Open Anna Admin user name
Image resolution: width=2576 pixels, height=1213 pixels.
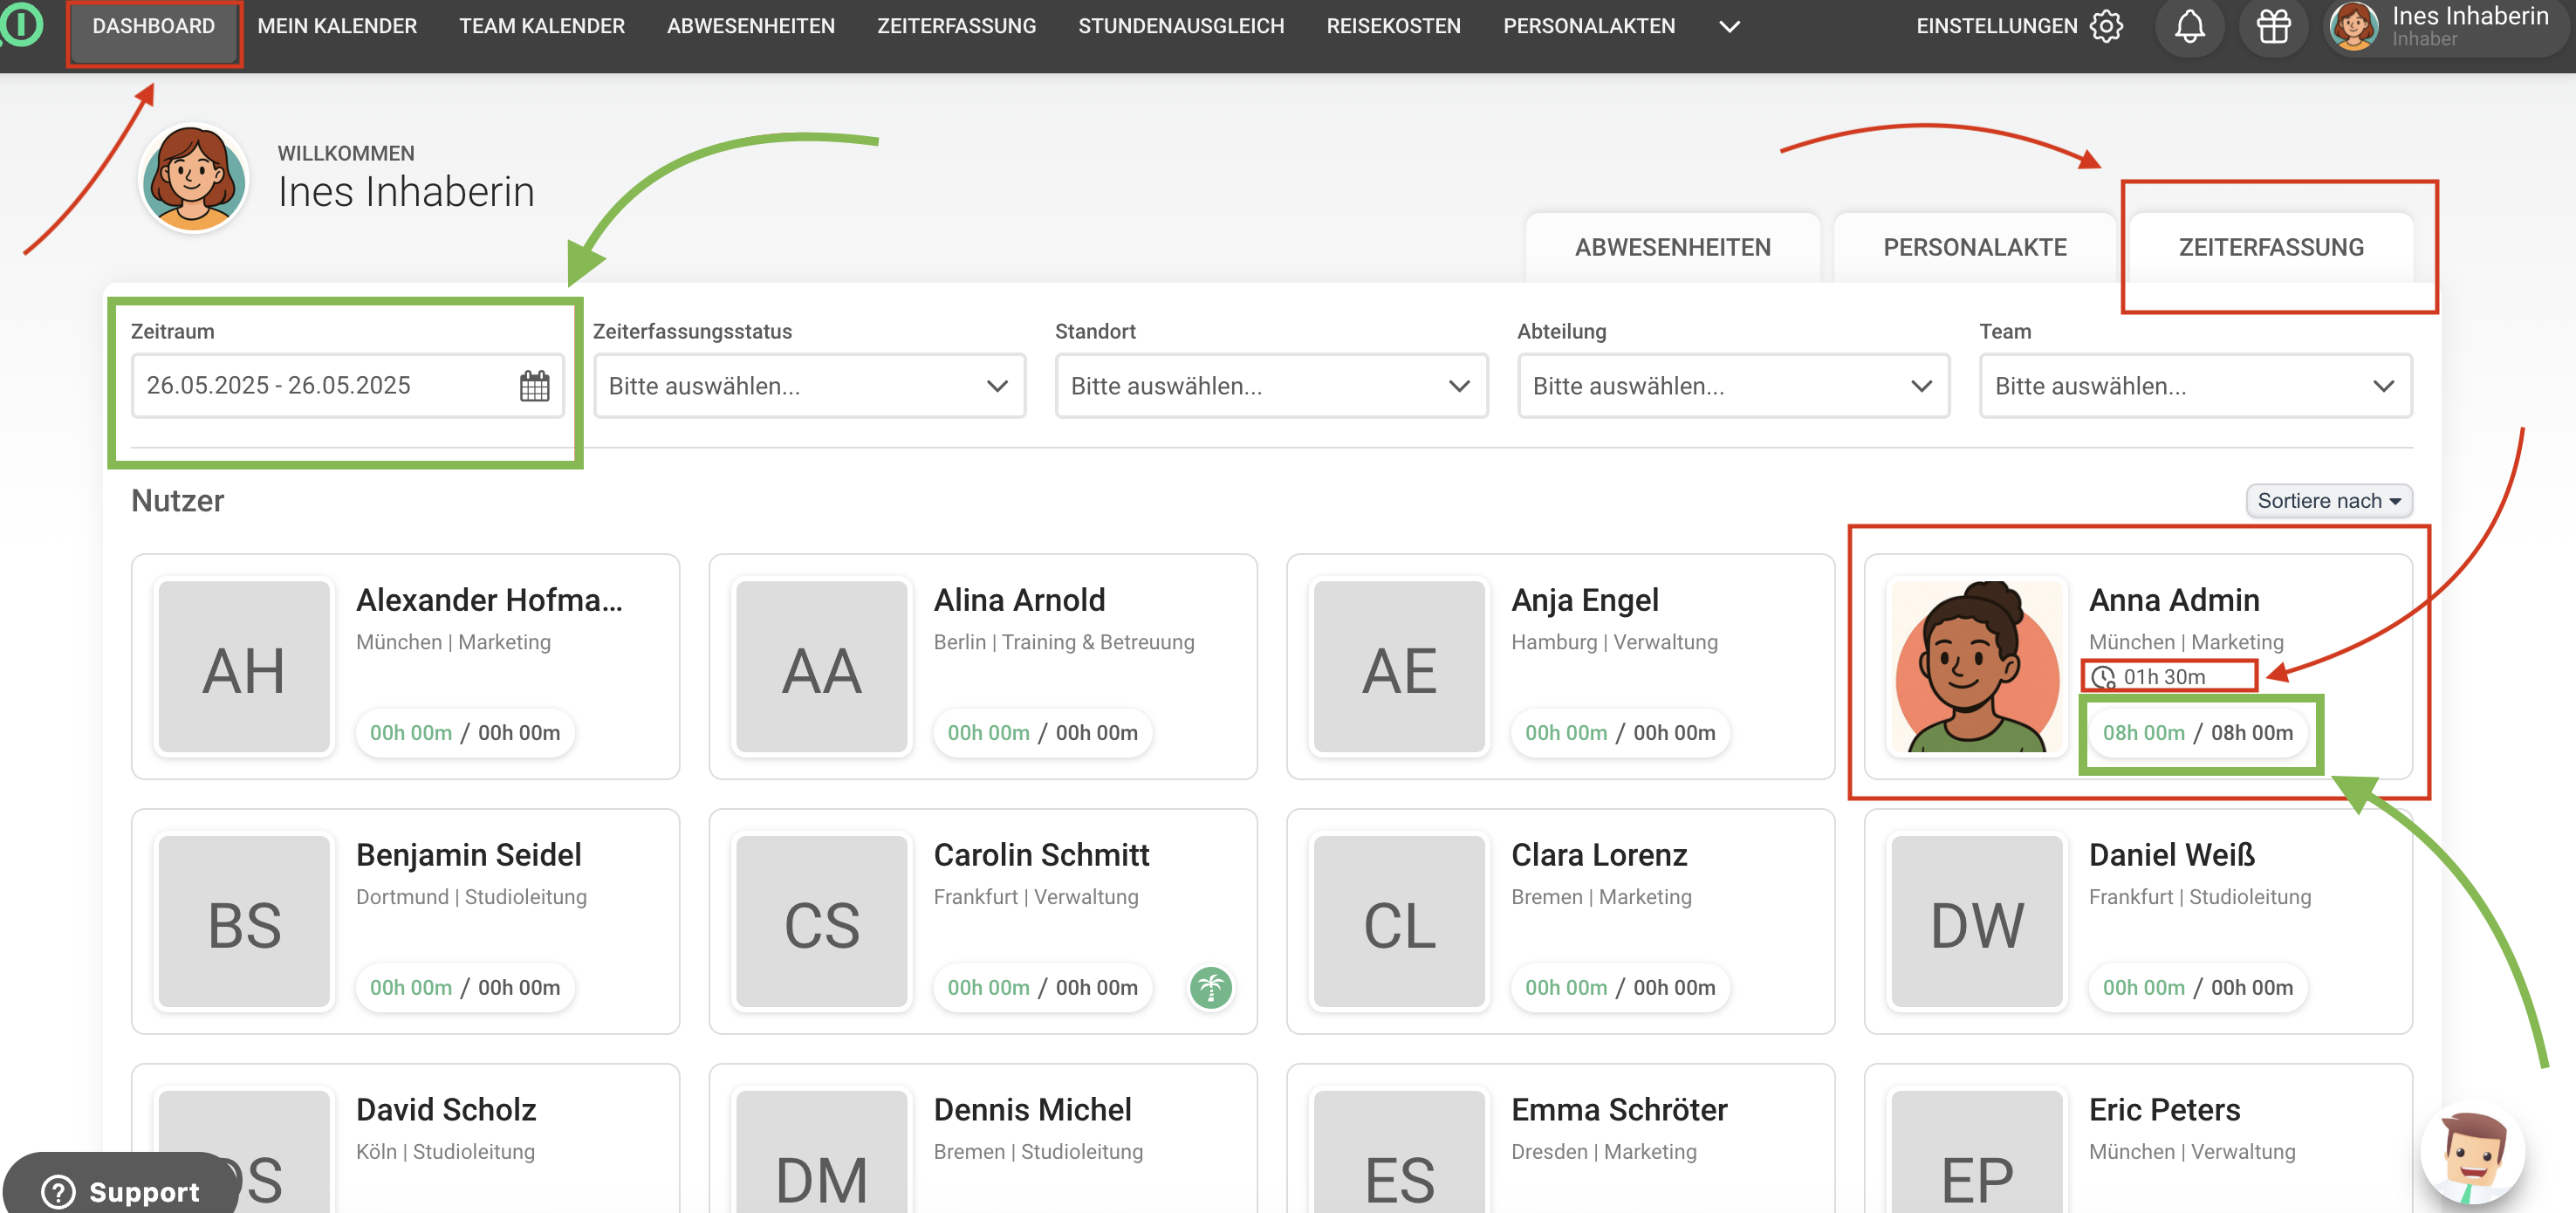point(2174,600)
